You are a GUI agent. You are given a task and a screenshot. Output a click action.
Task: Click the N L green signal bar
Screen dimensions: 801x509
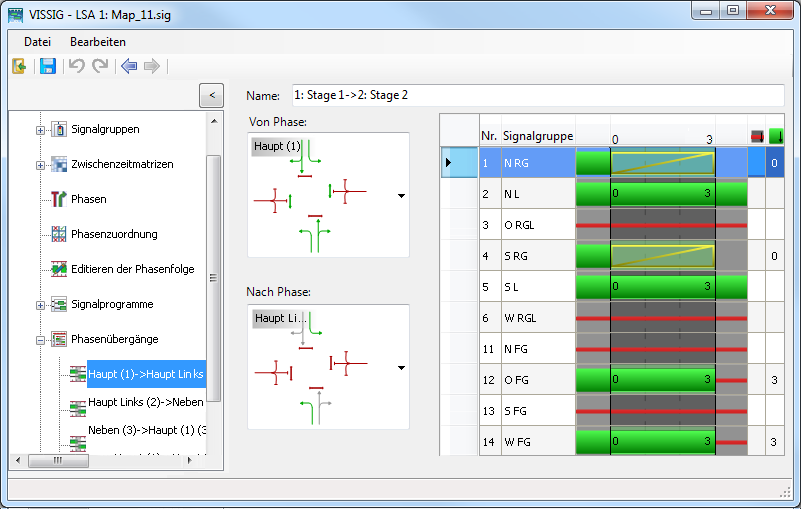[662, 193]
